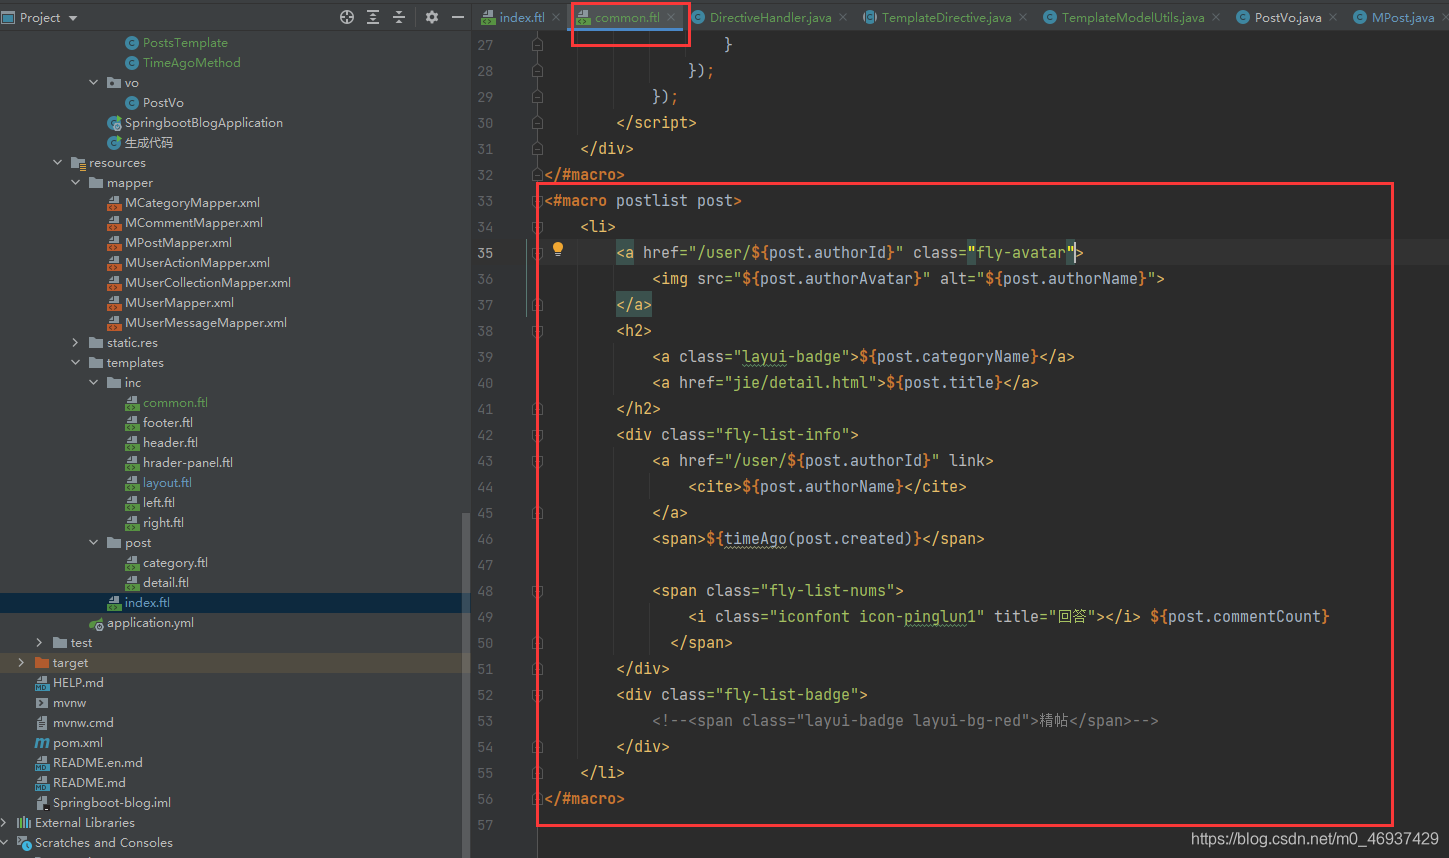This screenshot has height=858, width=1449.
Task: Click the locate-file target icon in Project toolbar
Action: tap(347, 17)
